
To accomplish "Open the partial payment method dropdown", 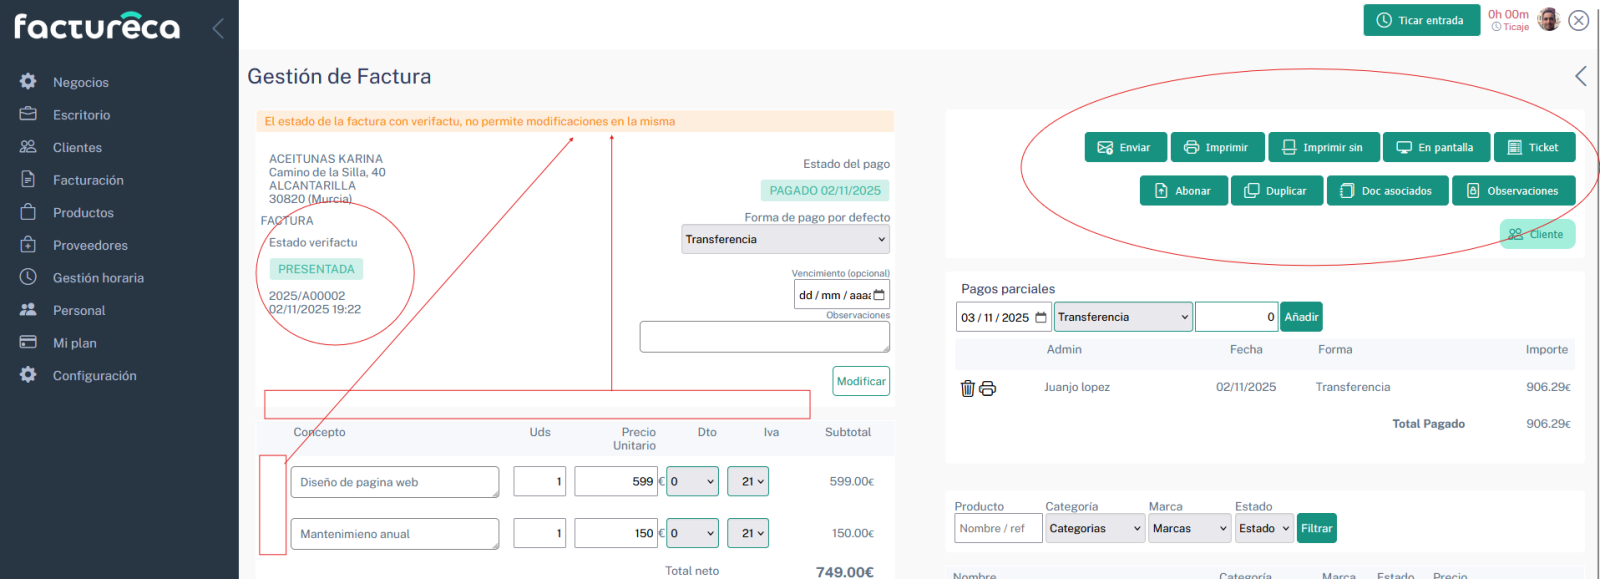I will click(x=1123, y=317).
